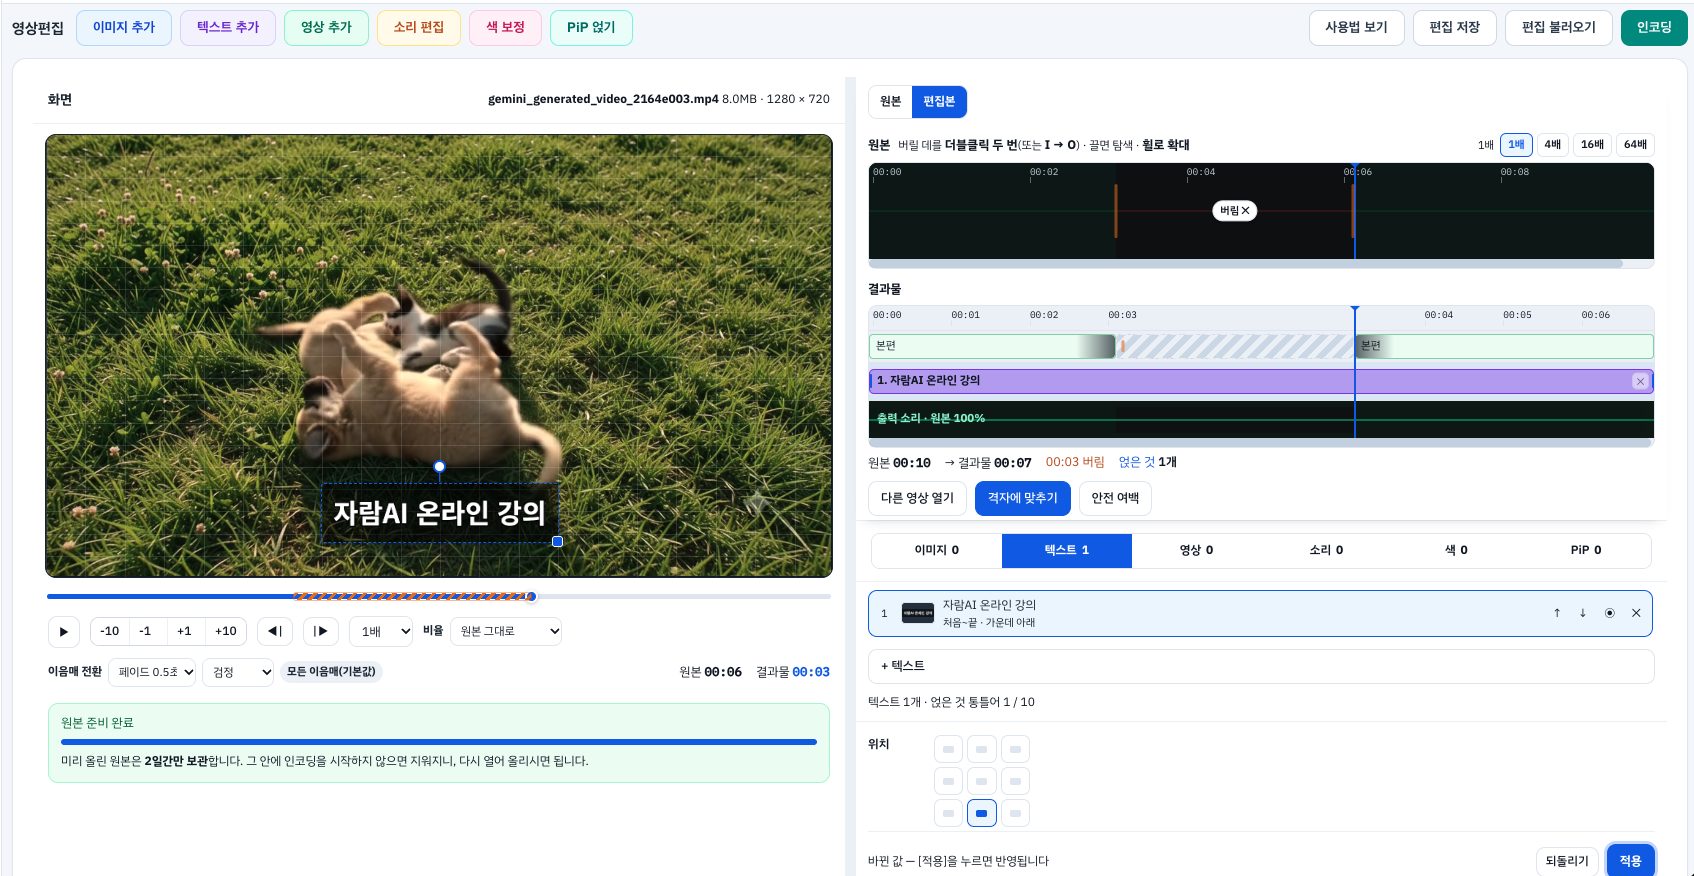Open the 검정 transition color dropdown
This screenshot has width=1694, height=876.
point(238,672)
